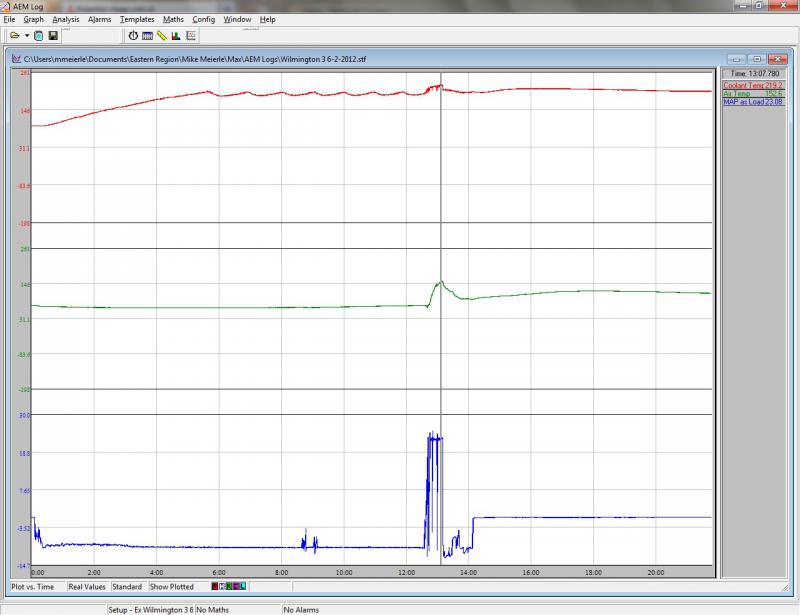Click the XY plot toolbar icon
800x615 pixels.
(x=190, y=36)
